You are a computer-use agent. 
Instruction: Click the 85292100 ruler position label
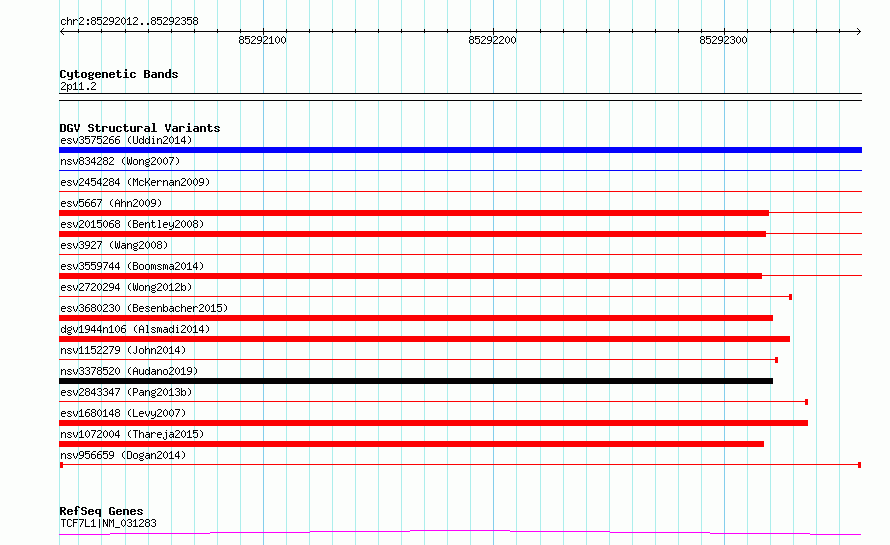point(262,40)
